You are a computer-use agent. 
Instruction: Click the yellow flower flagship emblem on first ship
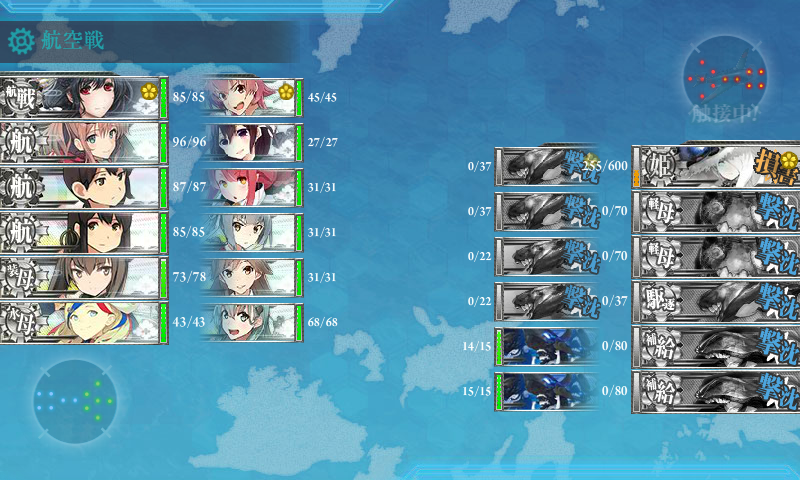148,92
